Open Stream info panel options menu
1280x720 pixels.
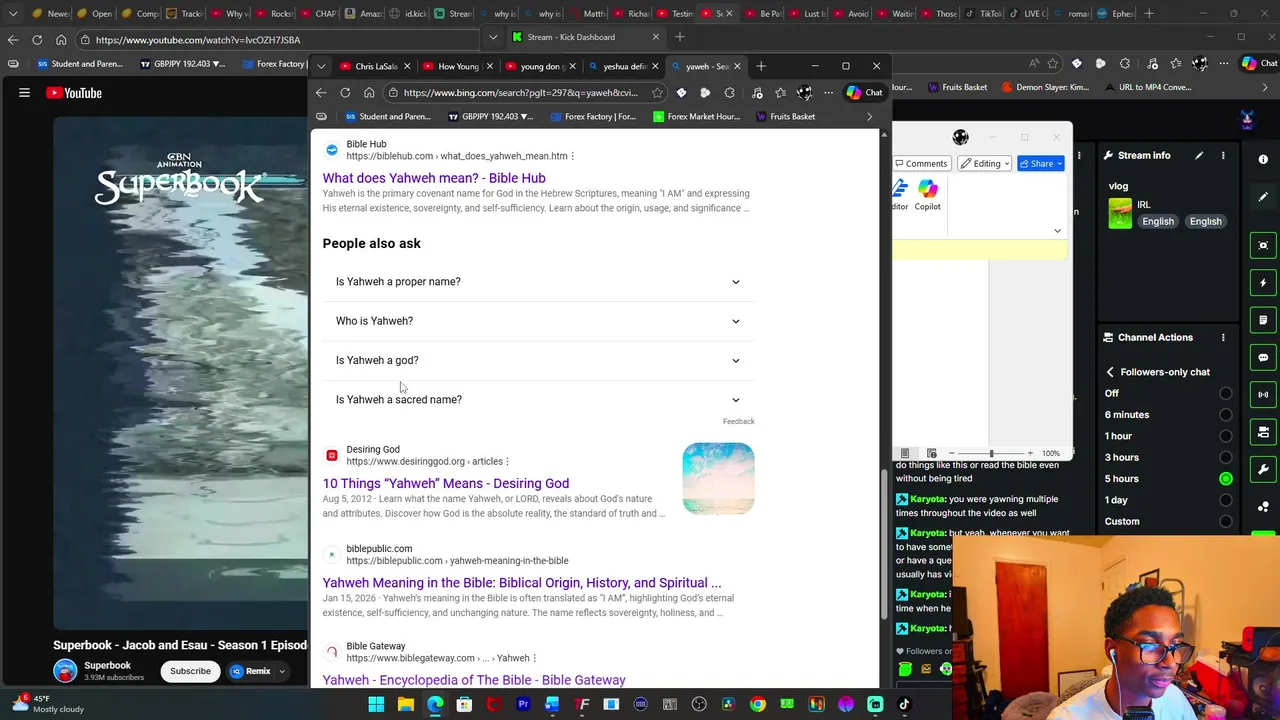click(1223, 156)
